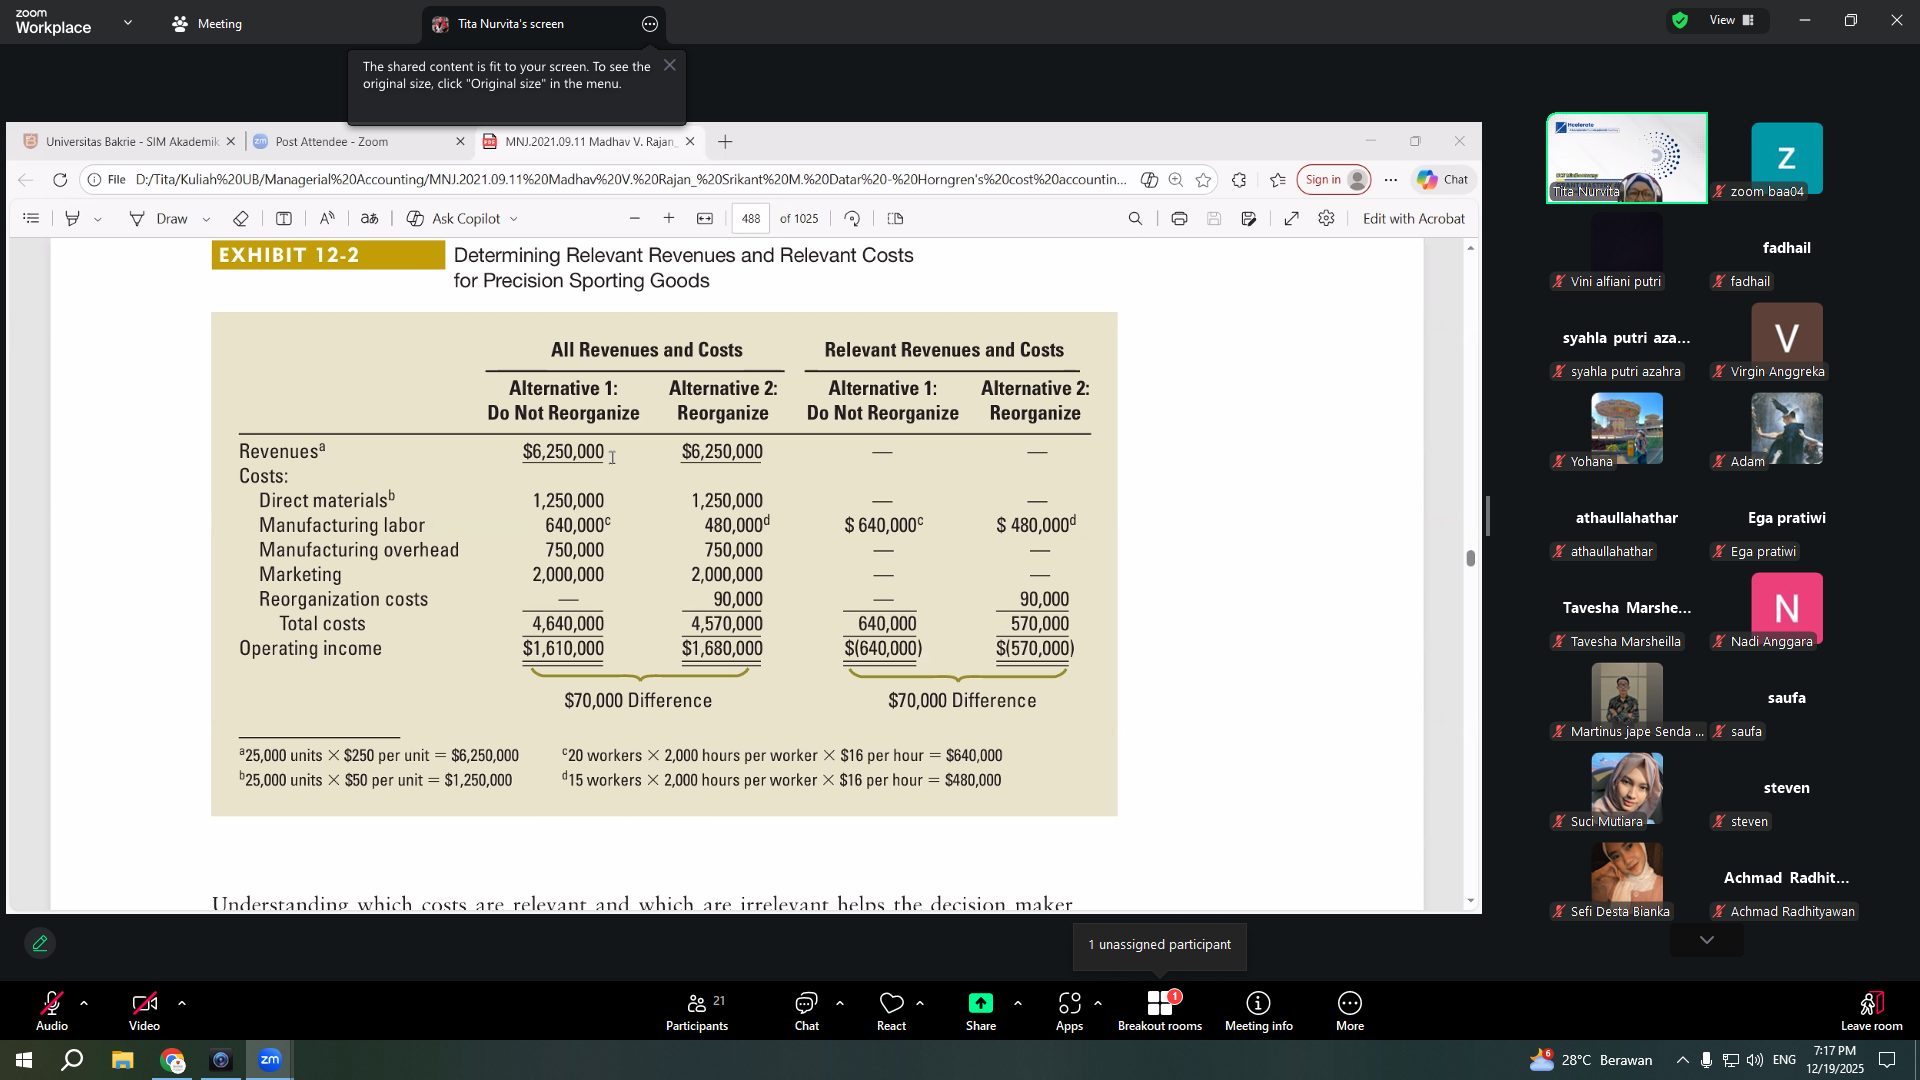The width and height of the screenshot is (1920, 1080).
Task: Open the Zoom Chat panel
Action: tap(806, 1010)
